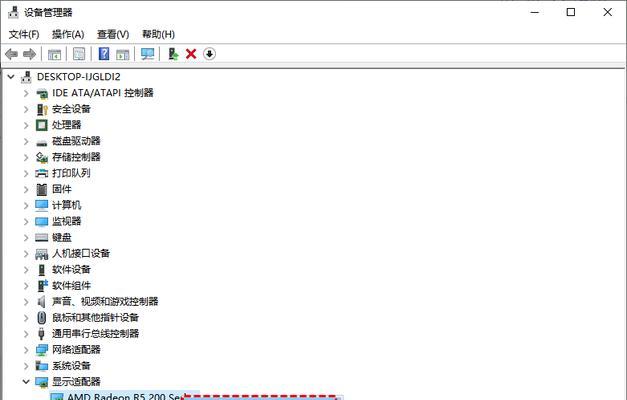Select the 显示适配器 label
Screen dimensions: 627x400
tap(76, 382)
